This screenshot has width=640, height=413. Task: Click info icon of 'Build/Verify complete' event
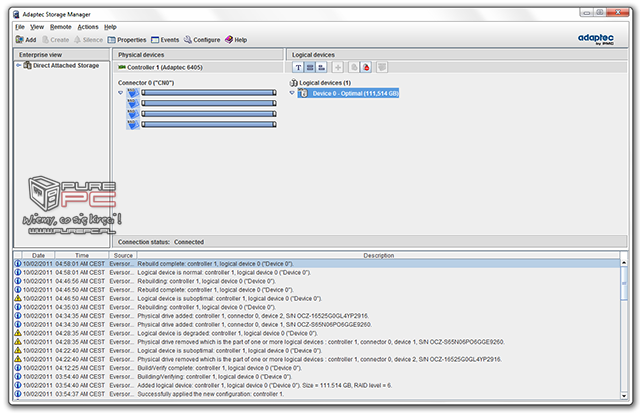(x=18, y=368)
